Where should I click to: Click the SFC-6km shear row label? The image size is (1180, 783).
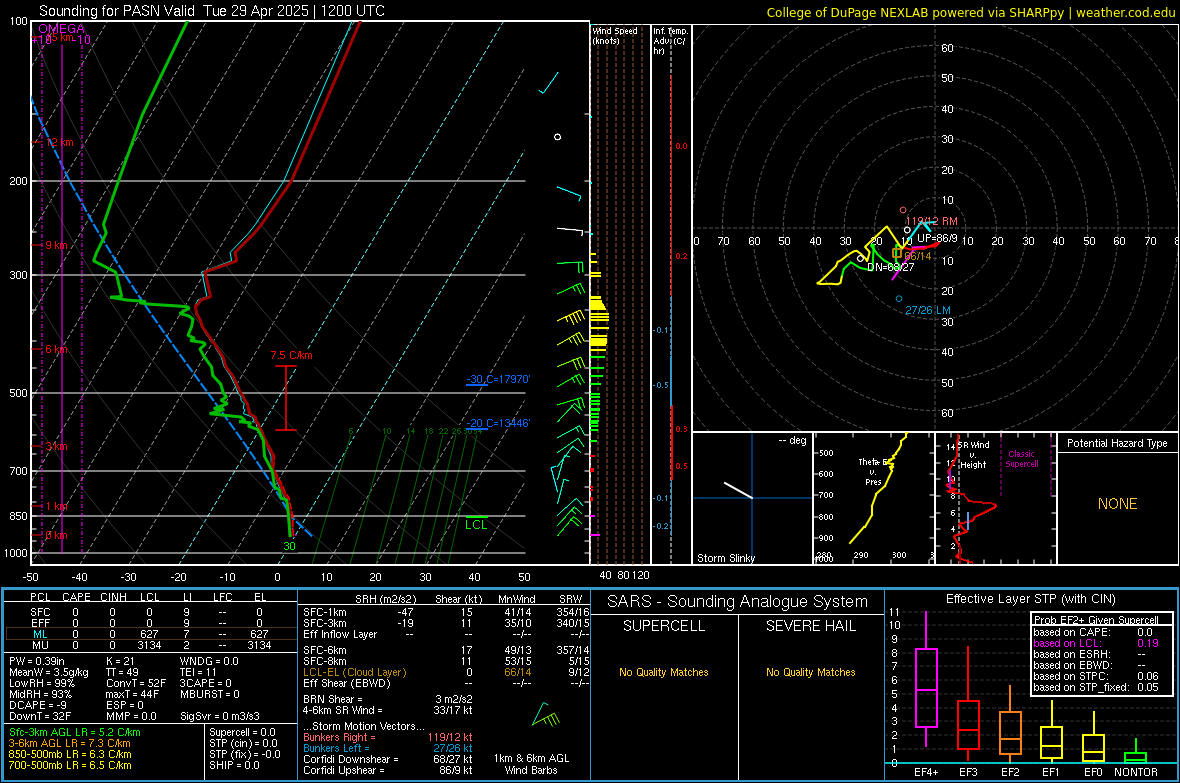click(325, 650)
